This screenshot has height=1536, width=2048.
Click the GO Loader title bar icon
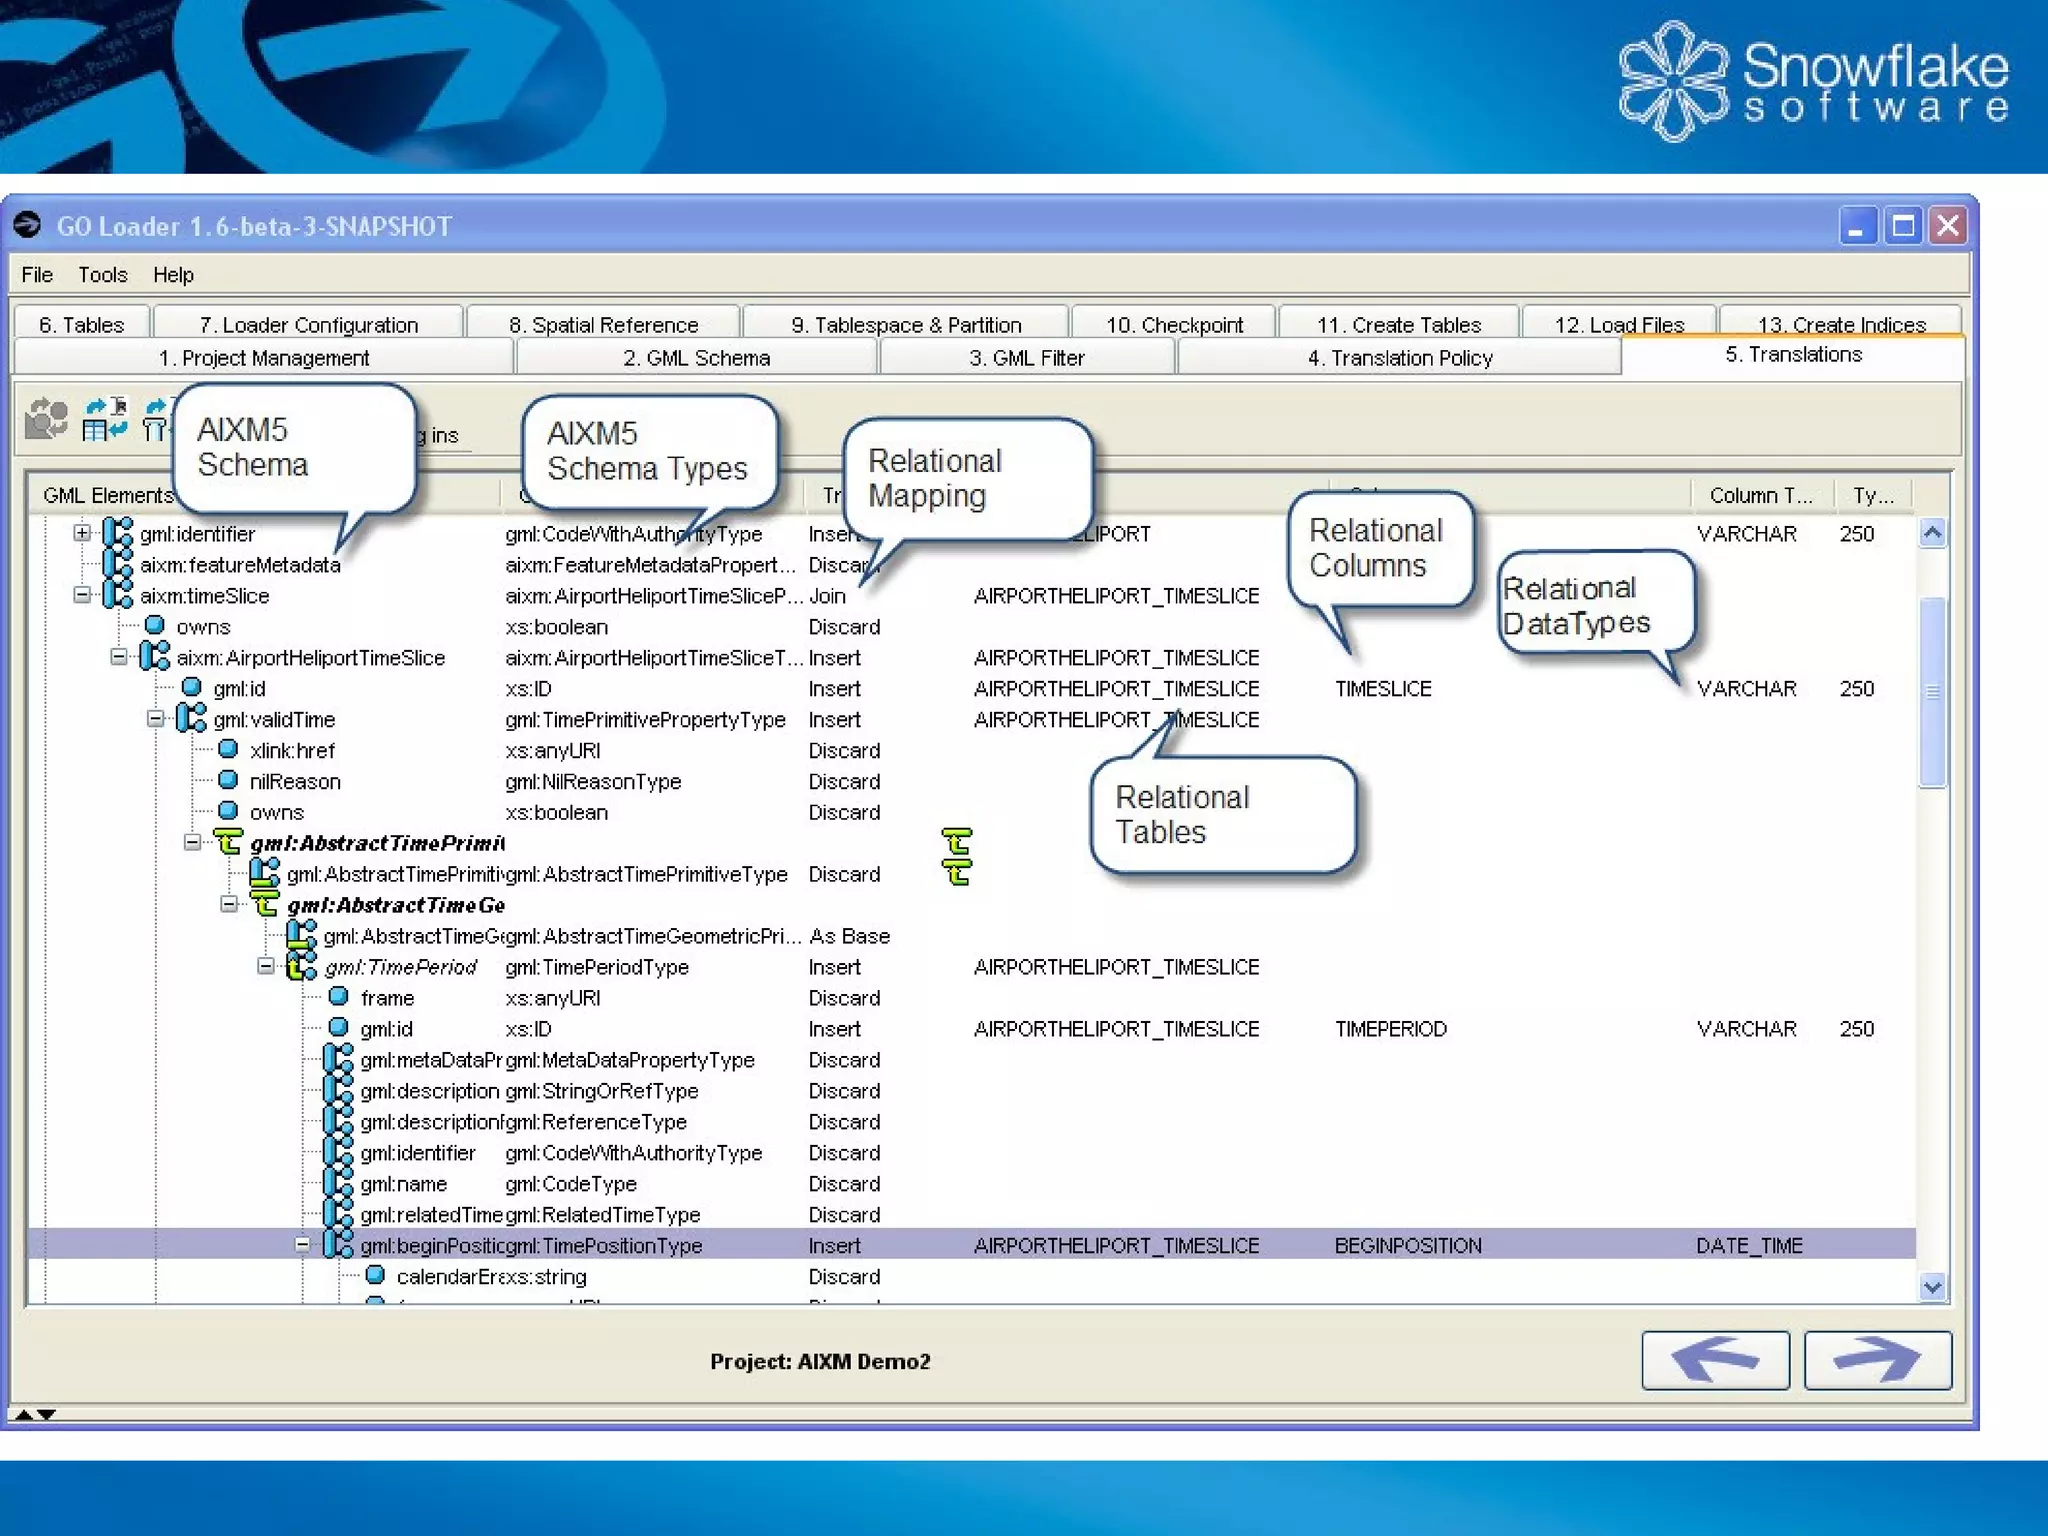tap(27, 226)
